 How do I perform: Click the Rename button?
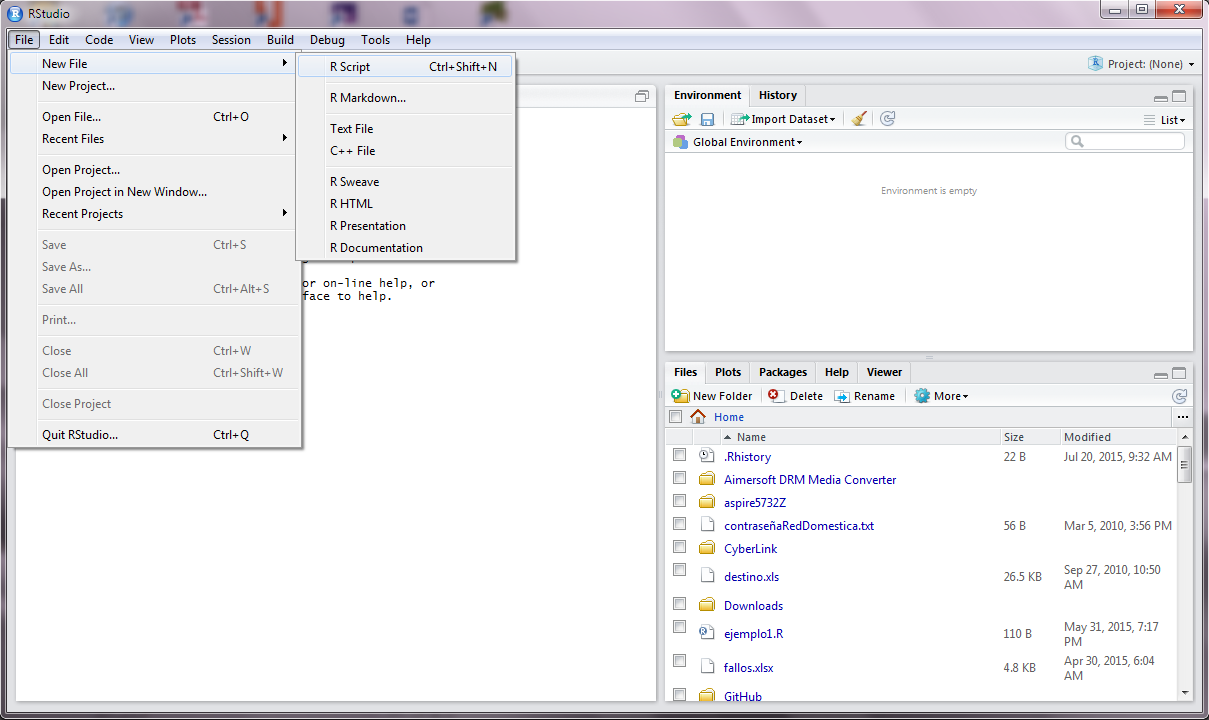(865, 396)
